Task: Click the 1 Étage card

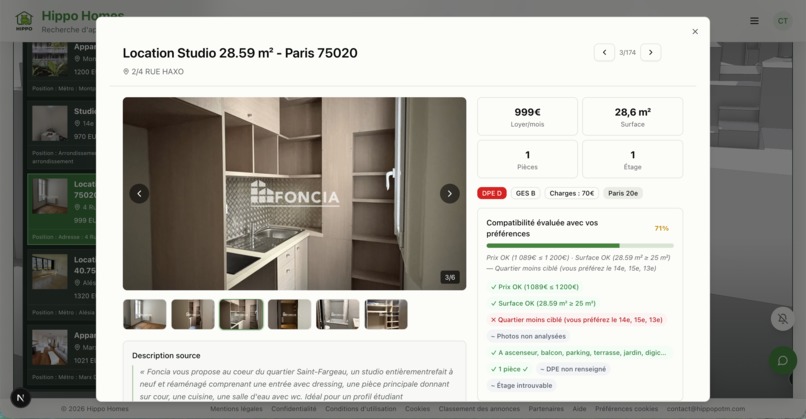Action: tap(632, 159)
